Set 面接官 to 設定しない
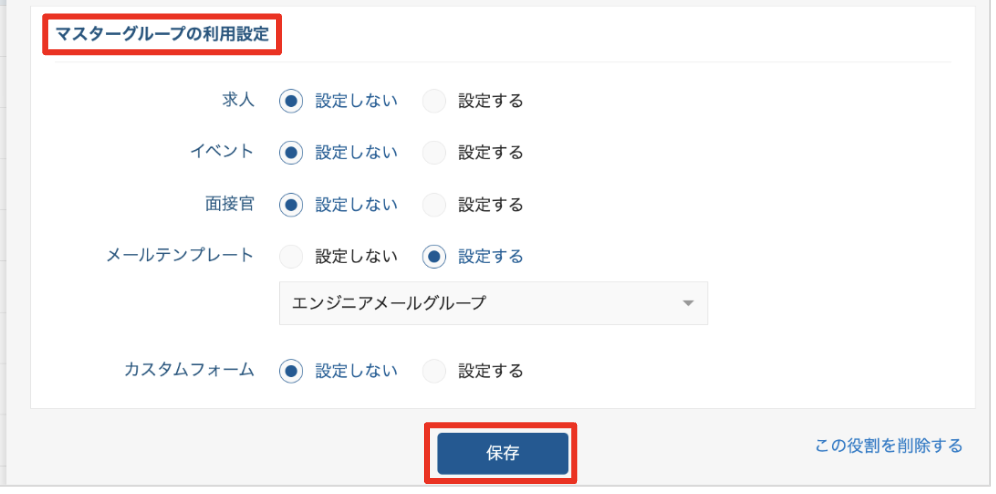Screen dimensions: 996x494 click(x=292, y=204)
